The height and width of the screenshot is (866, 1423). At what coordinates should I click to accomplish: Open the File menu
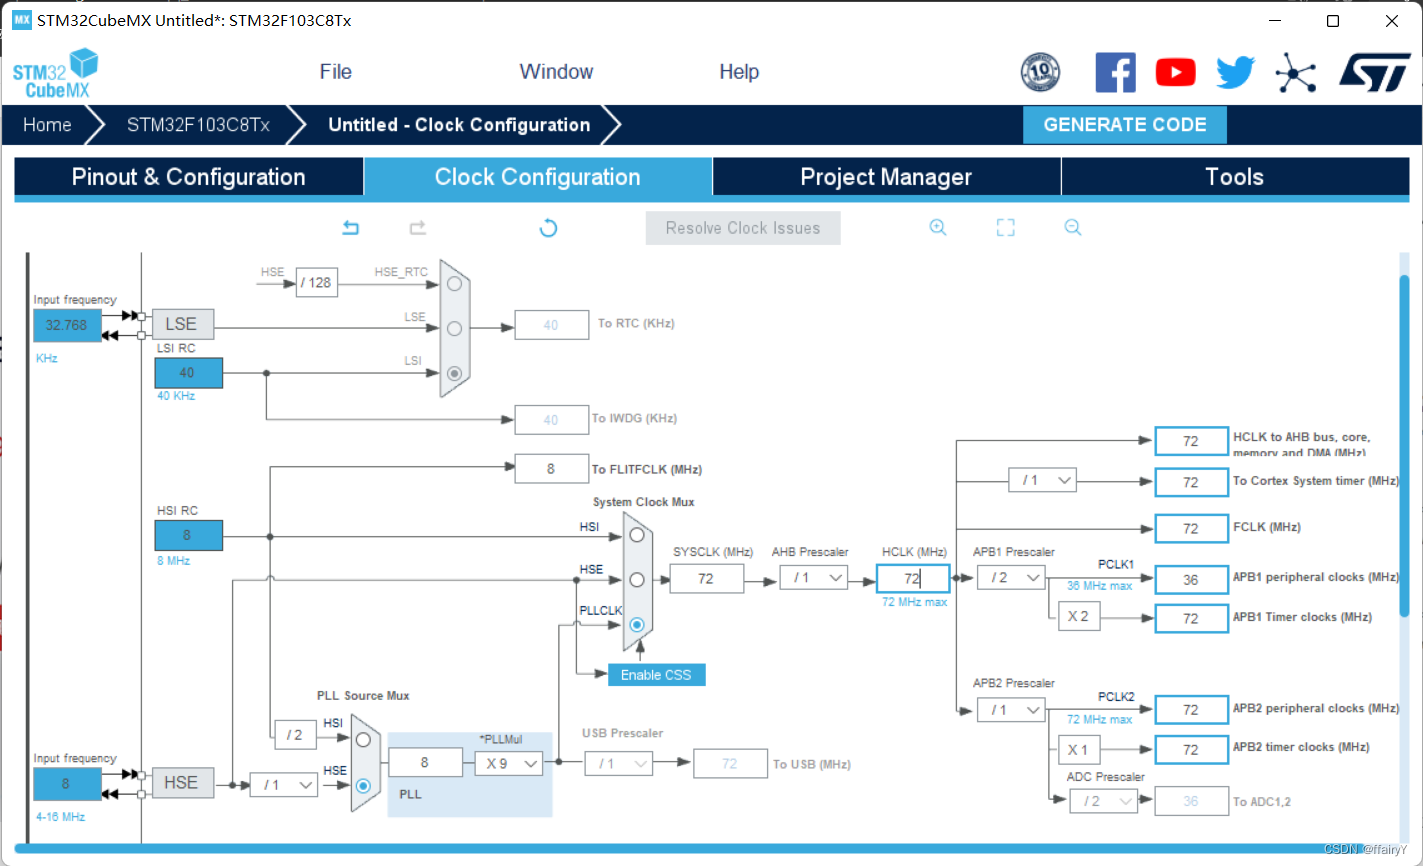[x=336, y=72]
